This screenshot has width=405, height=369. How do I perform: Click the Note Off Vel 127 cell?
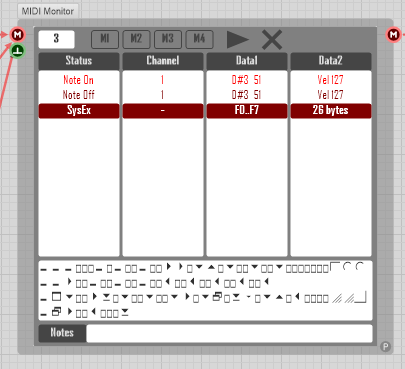[x=331, y=95]
